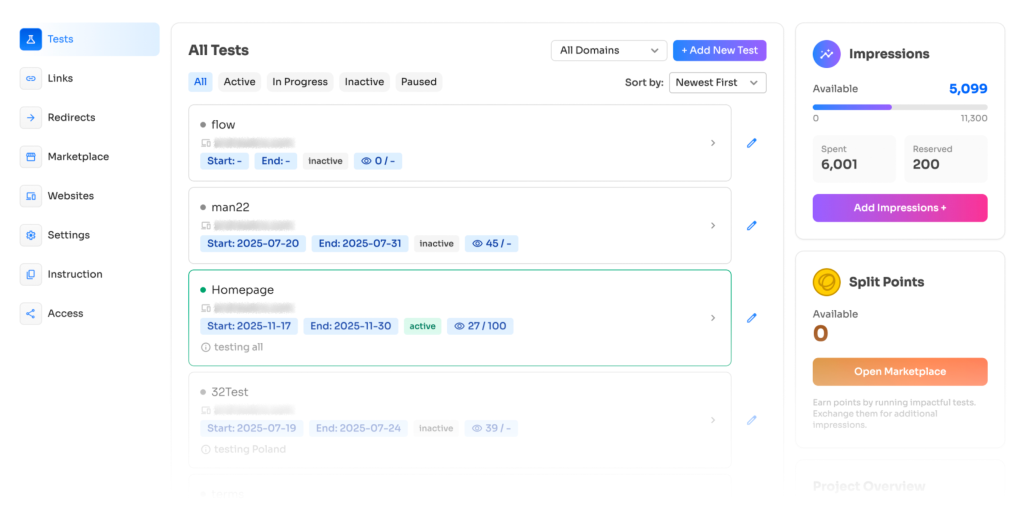Expand the Homepage test row chevron

click(x=713, y=318)
